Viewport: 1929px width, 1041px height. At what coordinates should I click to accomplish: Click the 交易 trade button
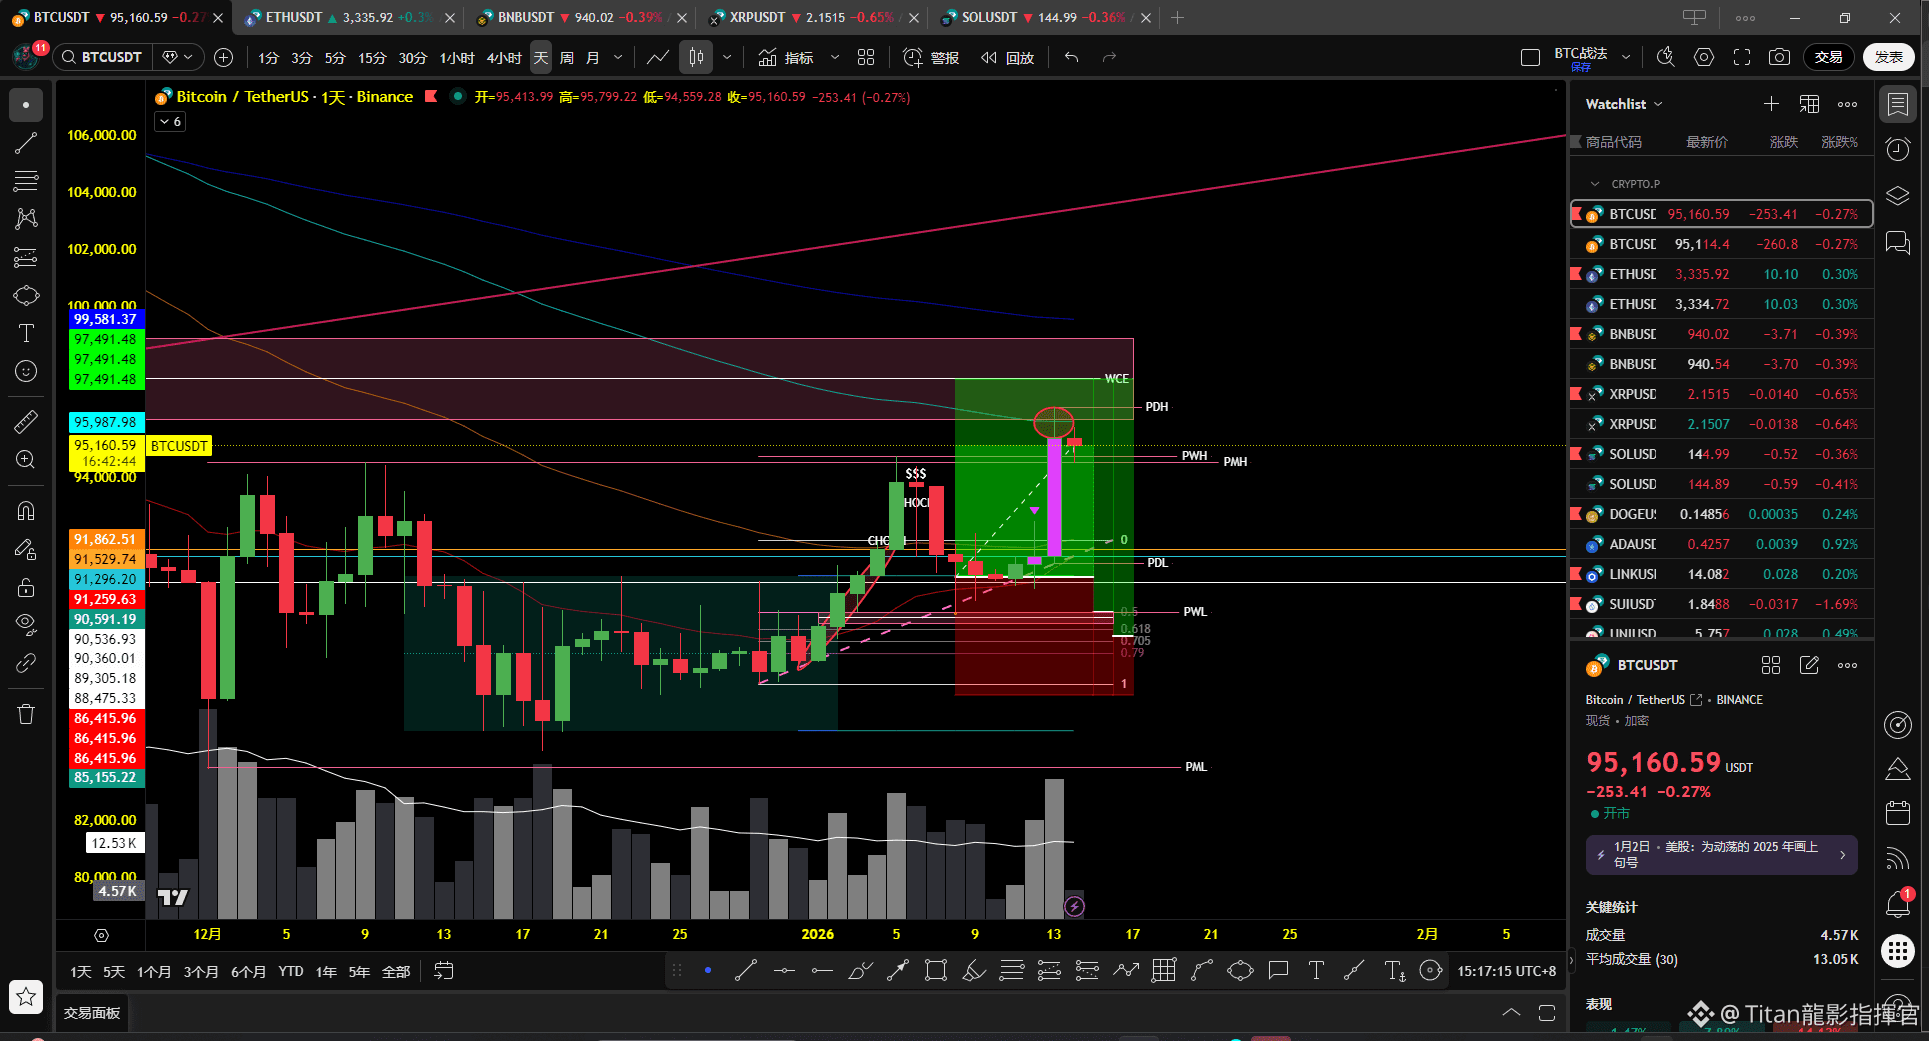pyautogui.click(x=1829, y=58)
